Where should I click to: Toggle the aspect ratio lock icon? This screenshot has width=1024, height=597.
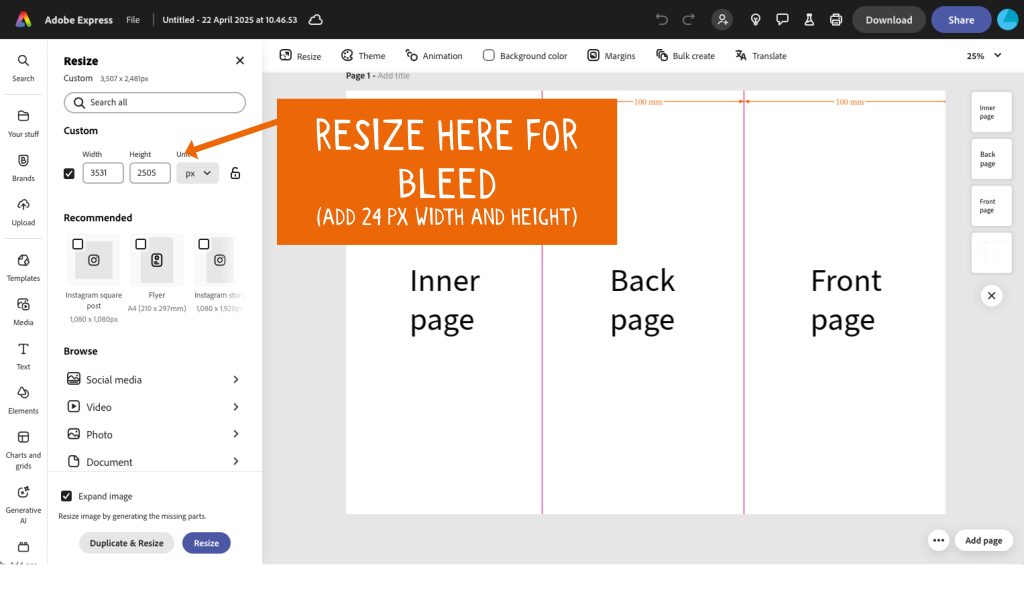[x=235, y=173]
